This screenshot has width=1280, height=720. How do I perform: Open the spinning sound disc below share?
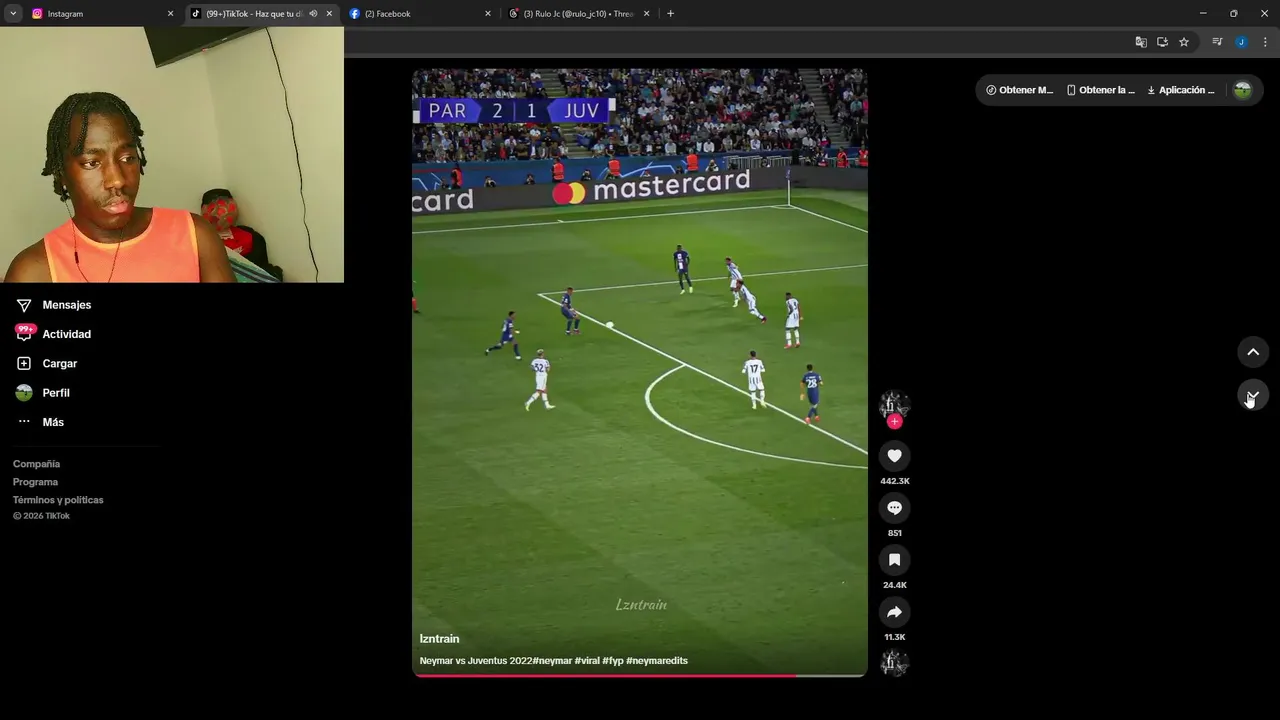(x=894, y=662)
